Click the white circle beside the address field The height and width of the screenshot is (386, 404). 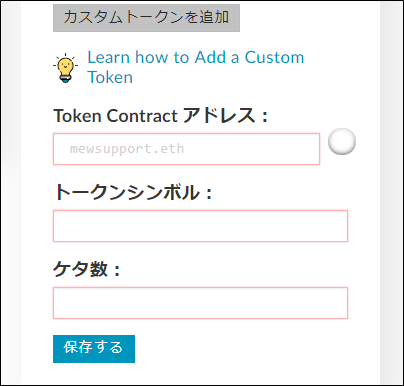(x=342, y=141)
